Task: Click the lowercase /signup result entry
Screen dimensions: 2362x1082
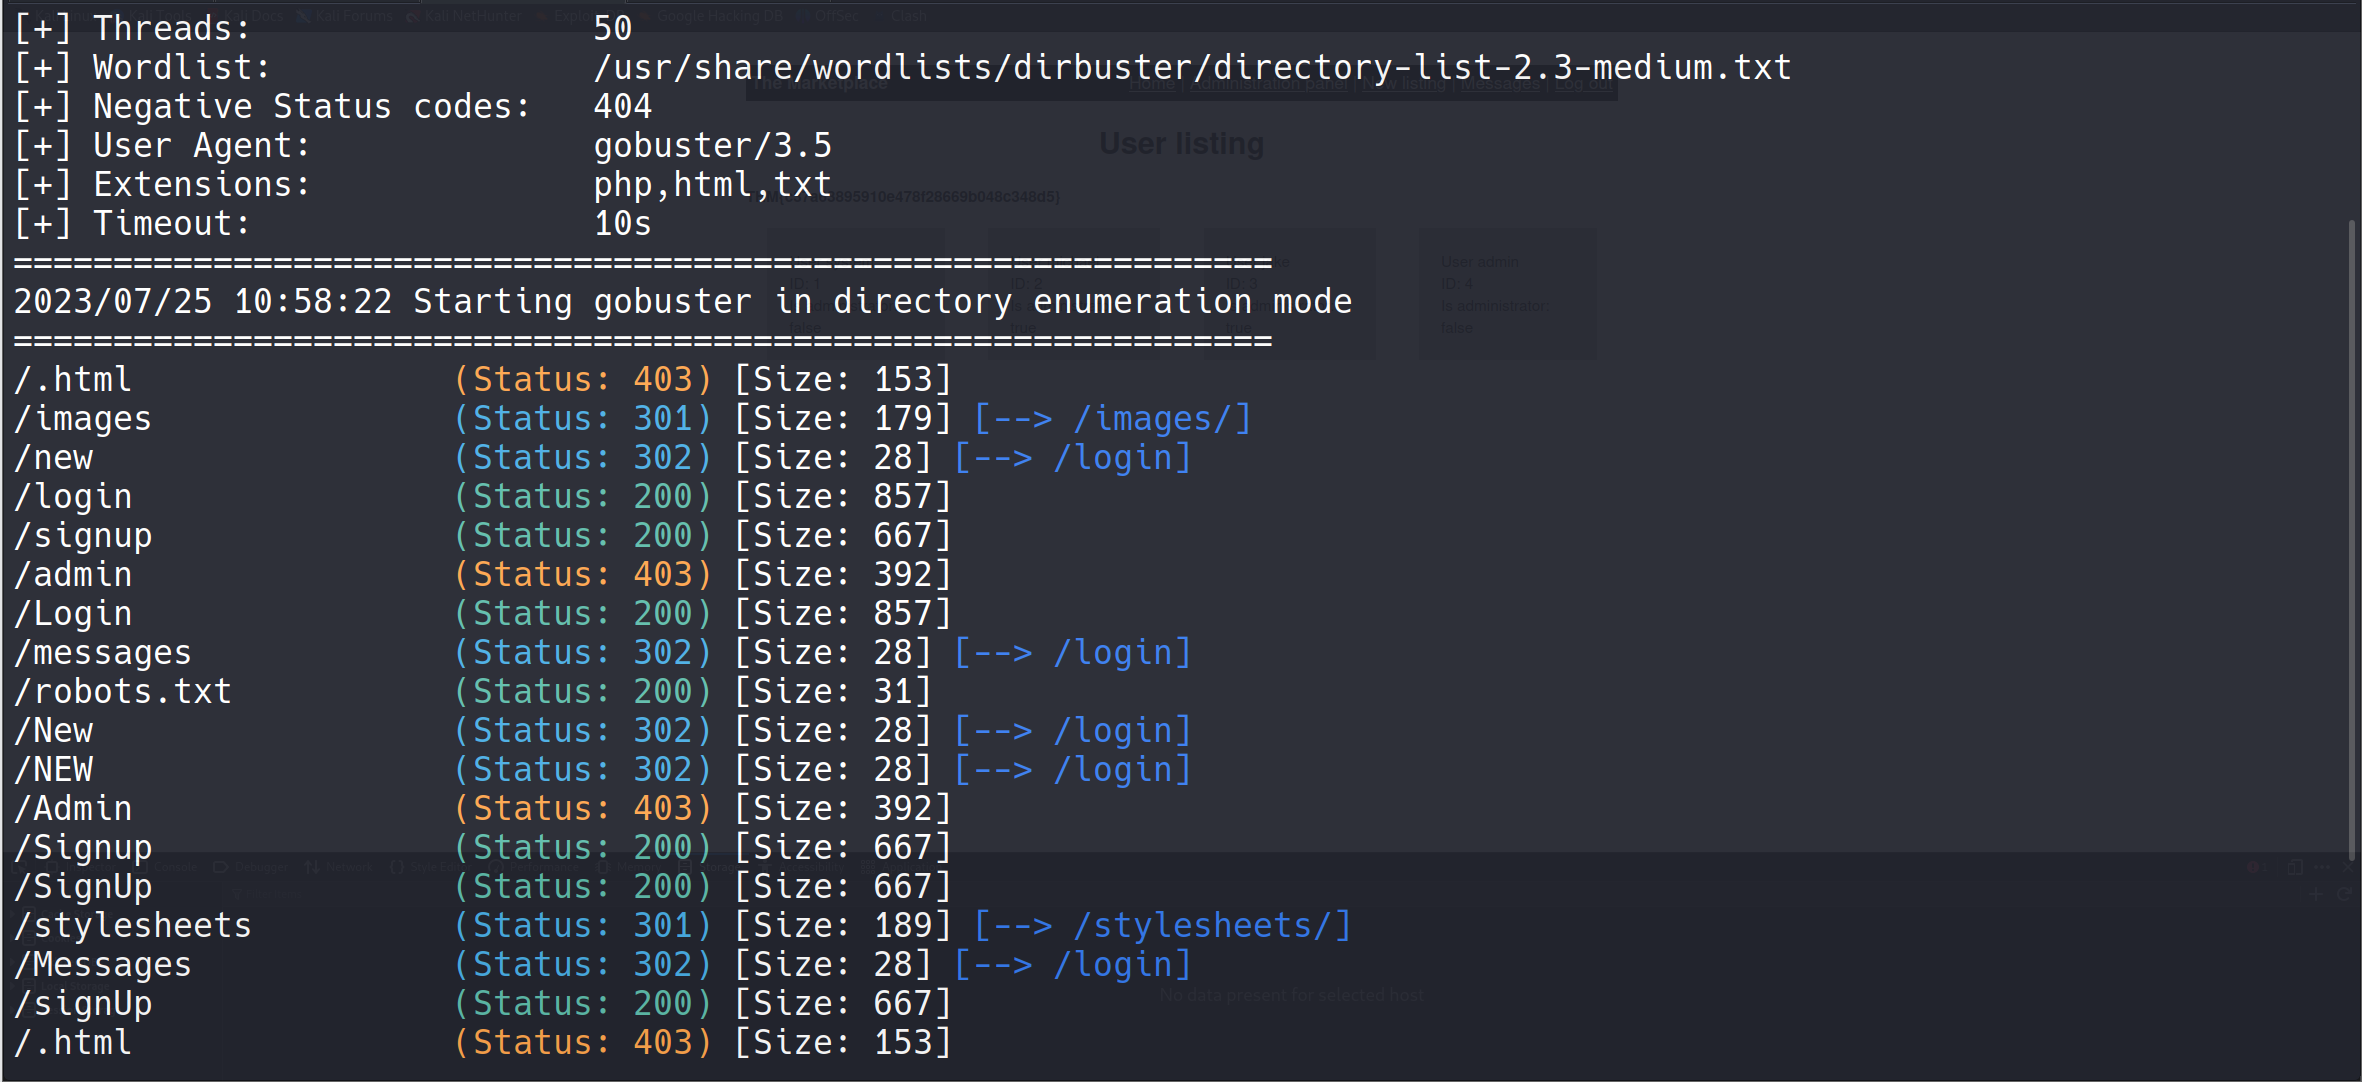Action: [x=83, y=536]
